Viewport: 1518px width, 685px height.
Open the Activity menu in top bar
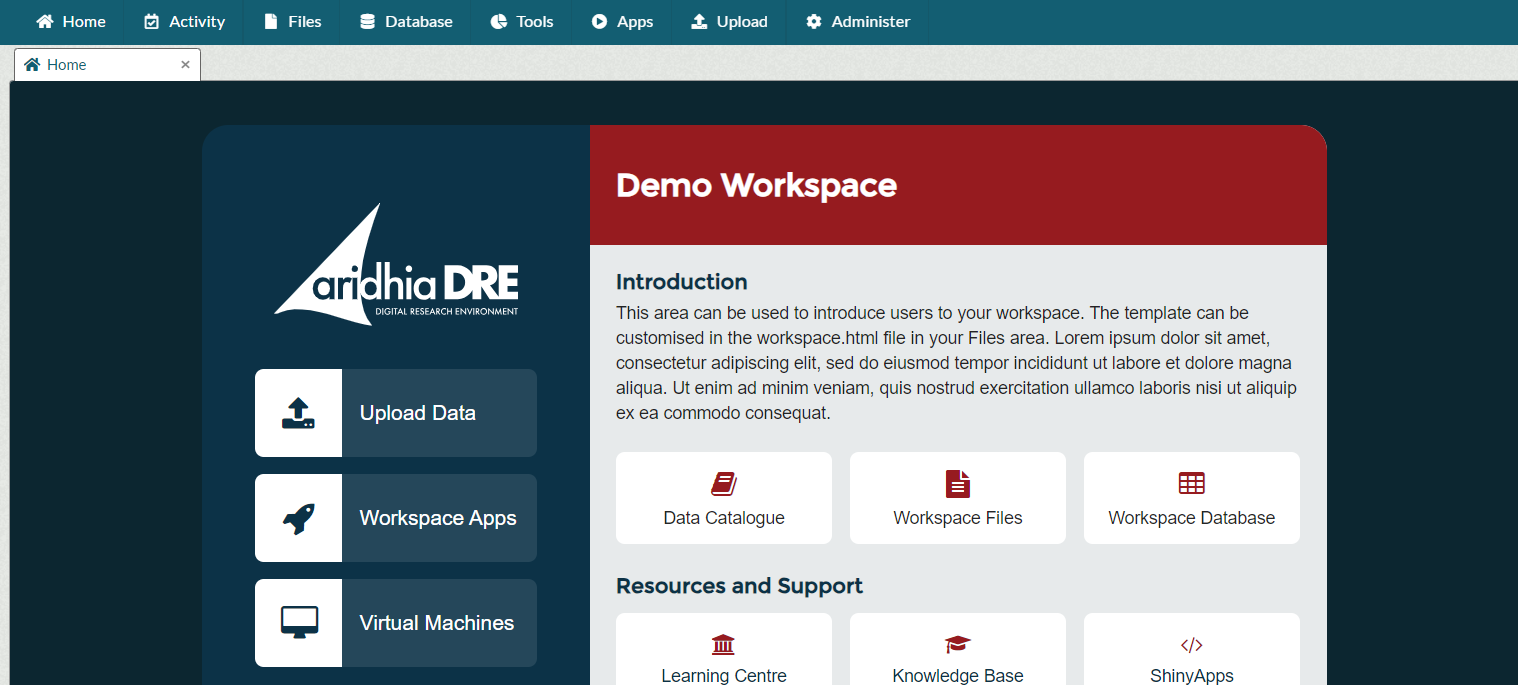(184, 22)
